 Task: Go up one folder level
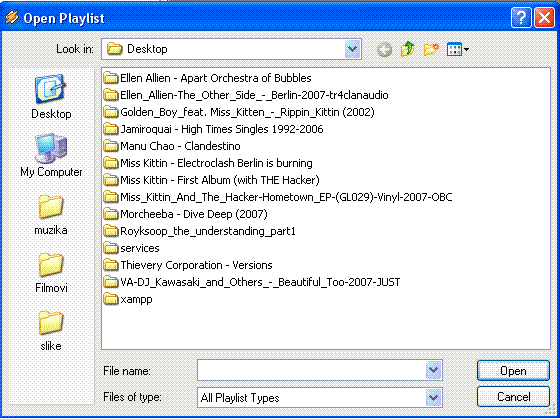[x=408, y=49]
